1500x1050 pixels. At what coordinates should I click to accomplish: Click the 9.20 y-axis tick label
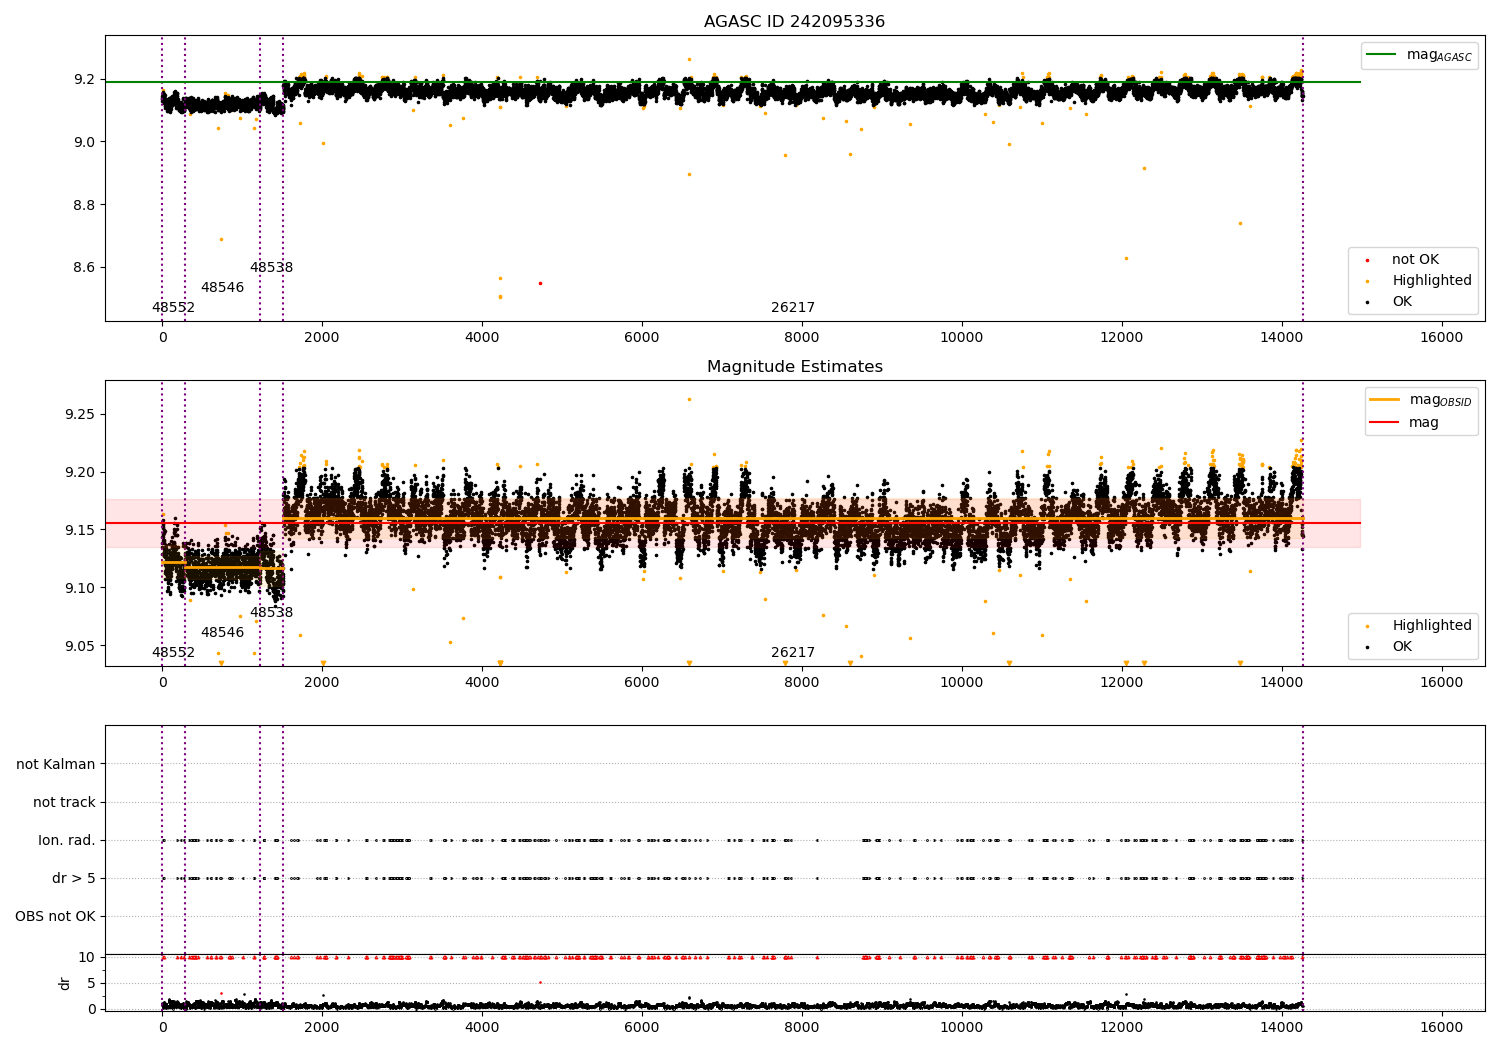(x=80, y=472)
